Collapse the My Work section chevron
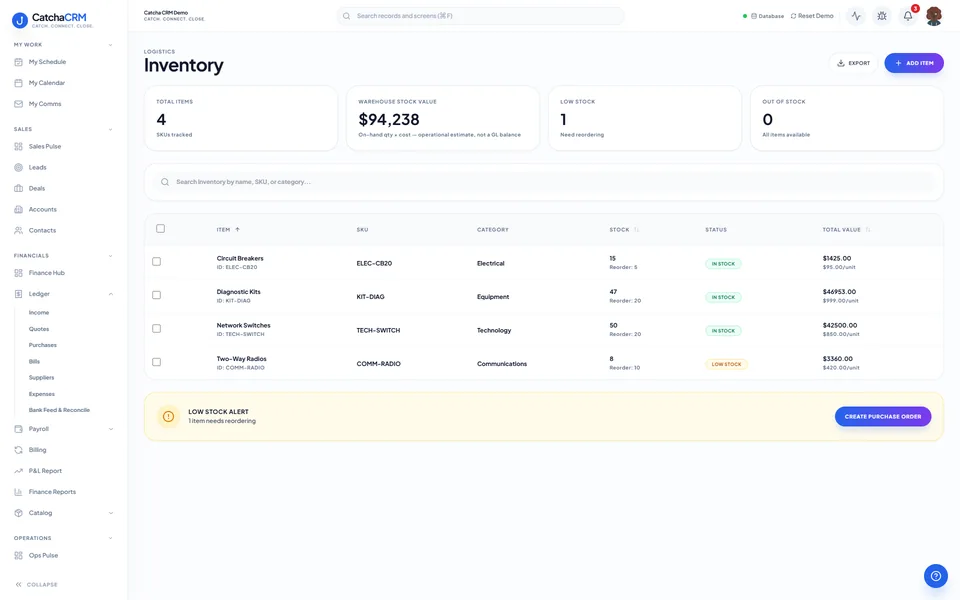 pyautogui.click(x=110, y=45)
